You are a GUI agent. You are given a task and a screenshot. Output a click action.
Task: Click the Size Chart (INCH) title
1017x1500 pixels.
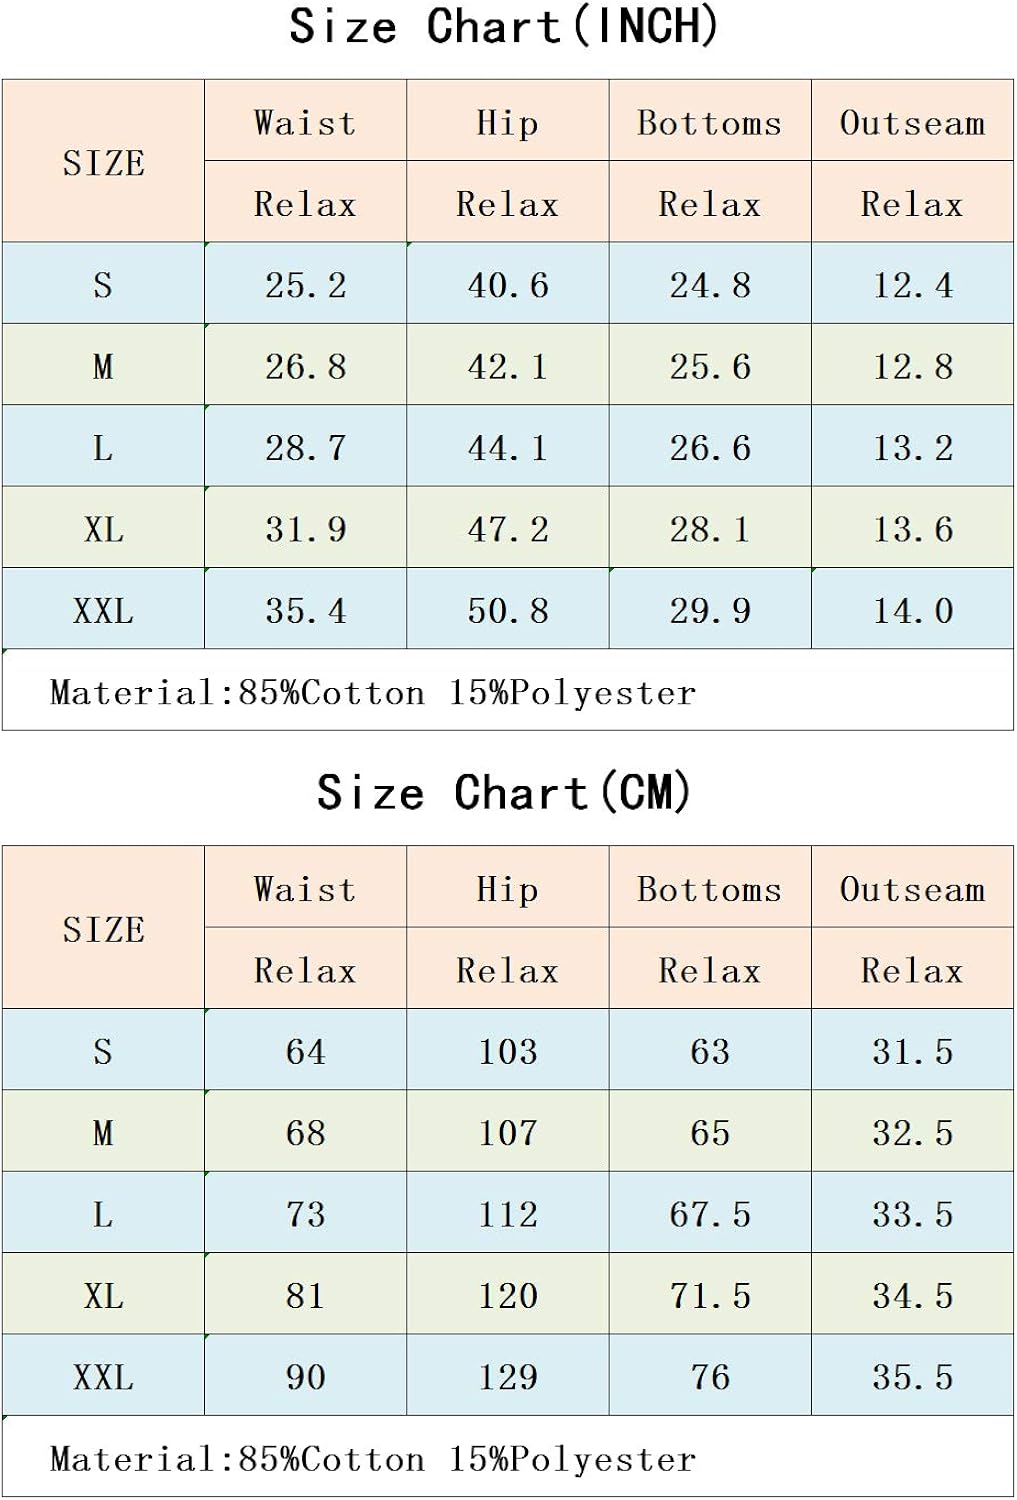pos(504,27)
